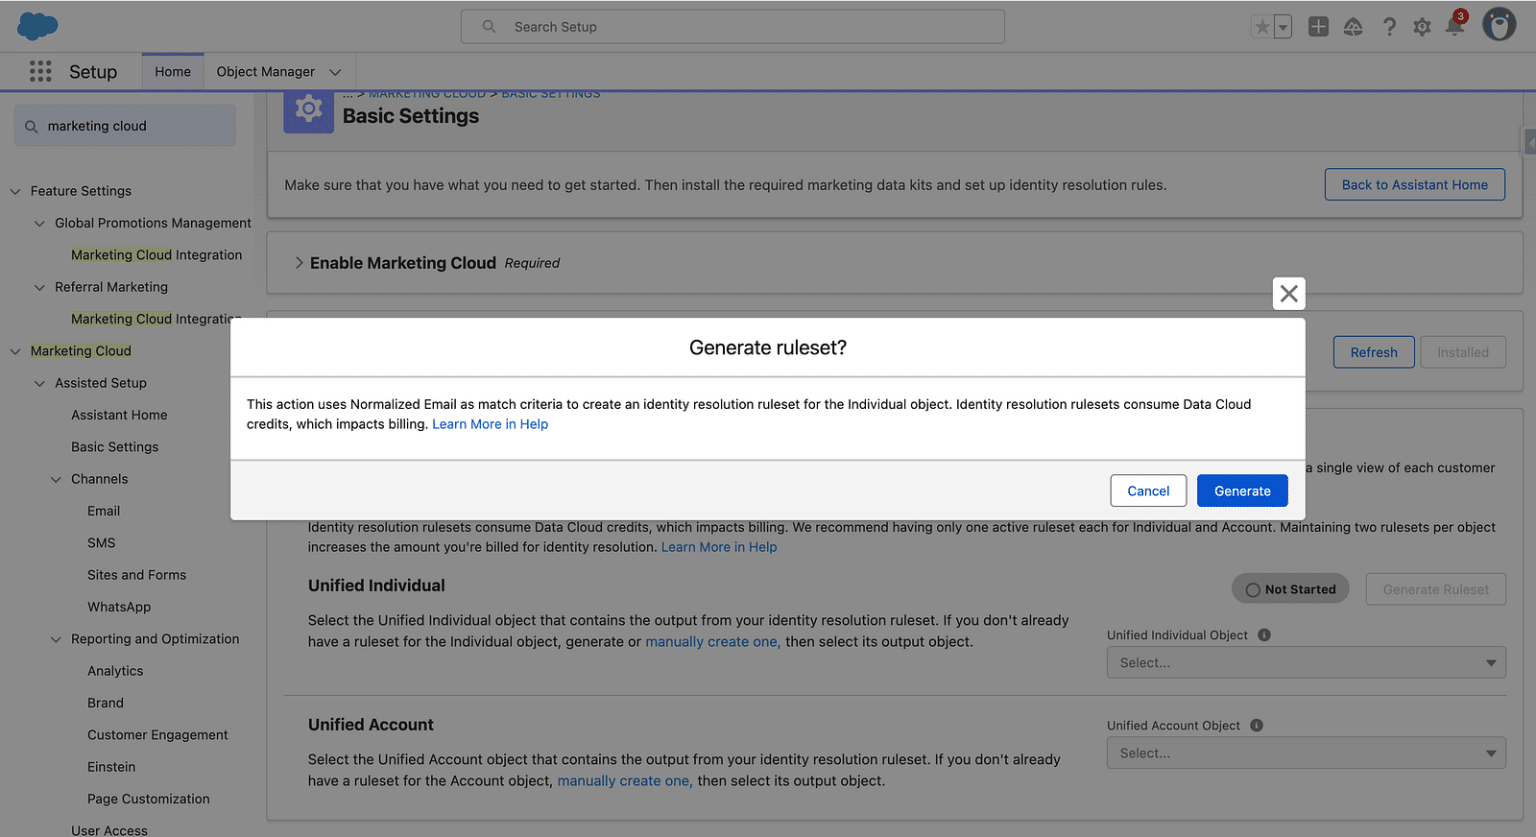Open Learn More in Help link in dialog
Image resolution: width=1536 pixels, height=837 pixels.
(x=490, y=424)
